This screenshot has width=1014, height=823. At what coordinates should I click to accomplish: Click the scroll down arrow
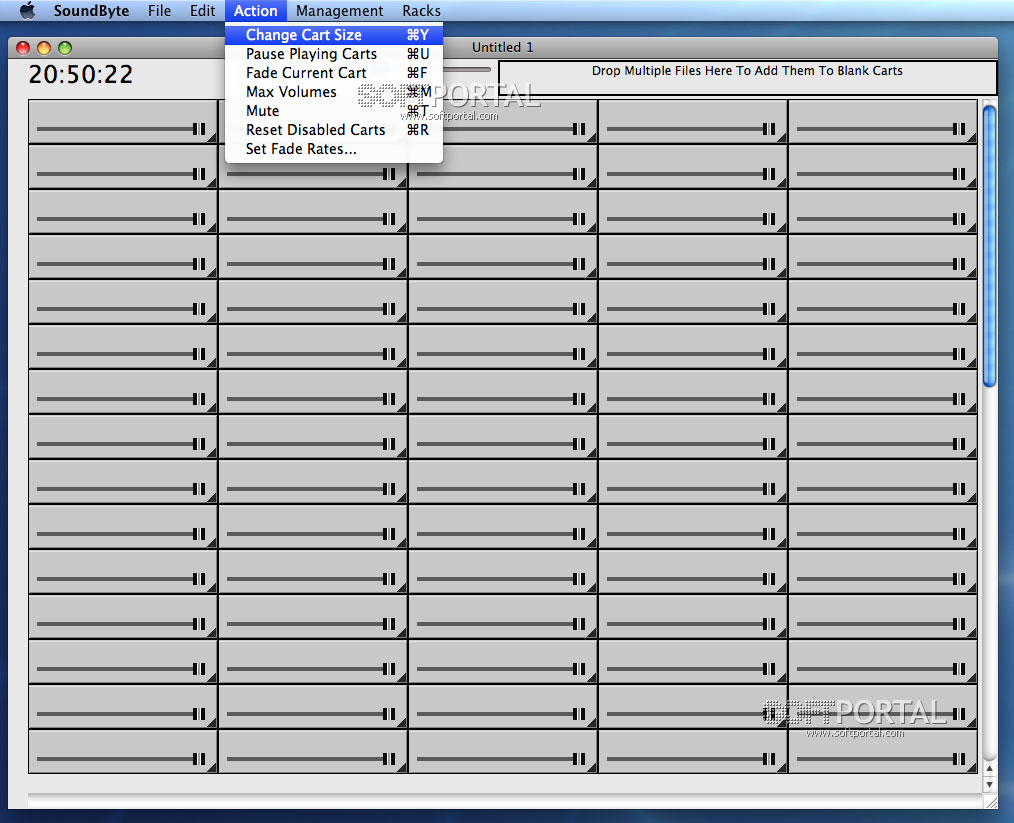pos(989,784)
